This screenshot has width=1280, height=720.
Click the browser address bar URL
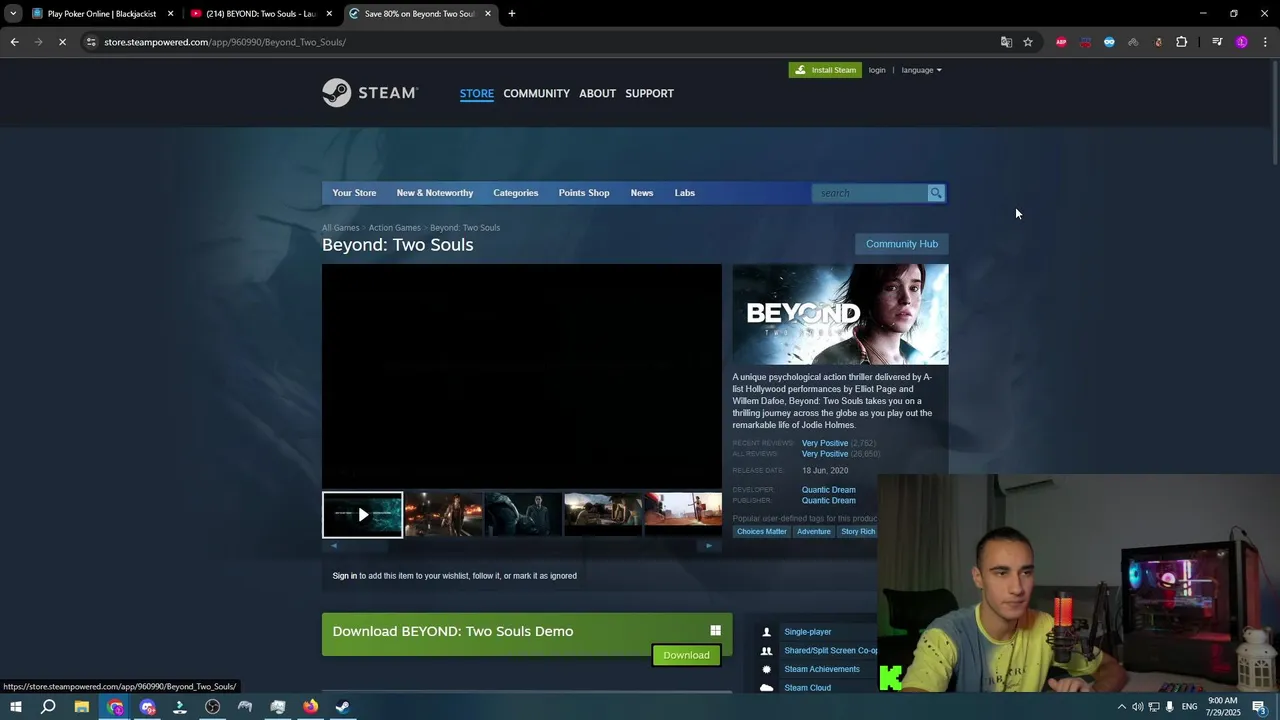coord(224,42)
